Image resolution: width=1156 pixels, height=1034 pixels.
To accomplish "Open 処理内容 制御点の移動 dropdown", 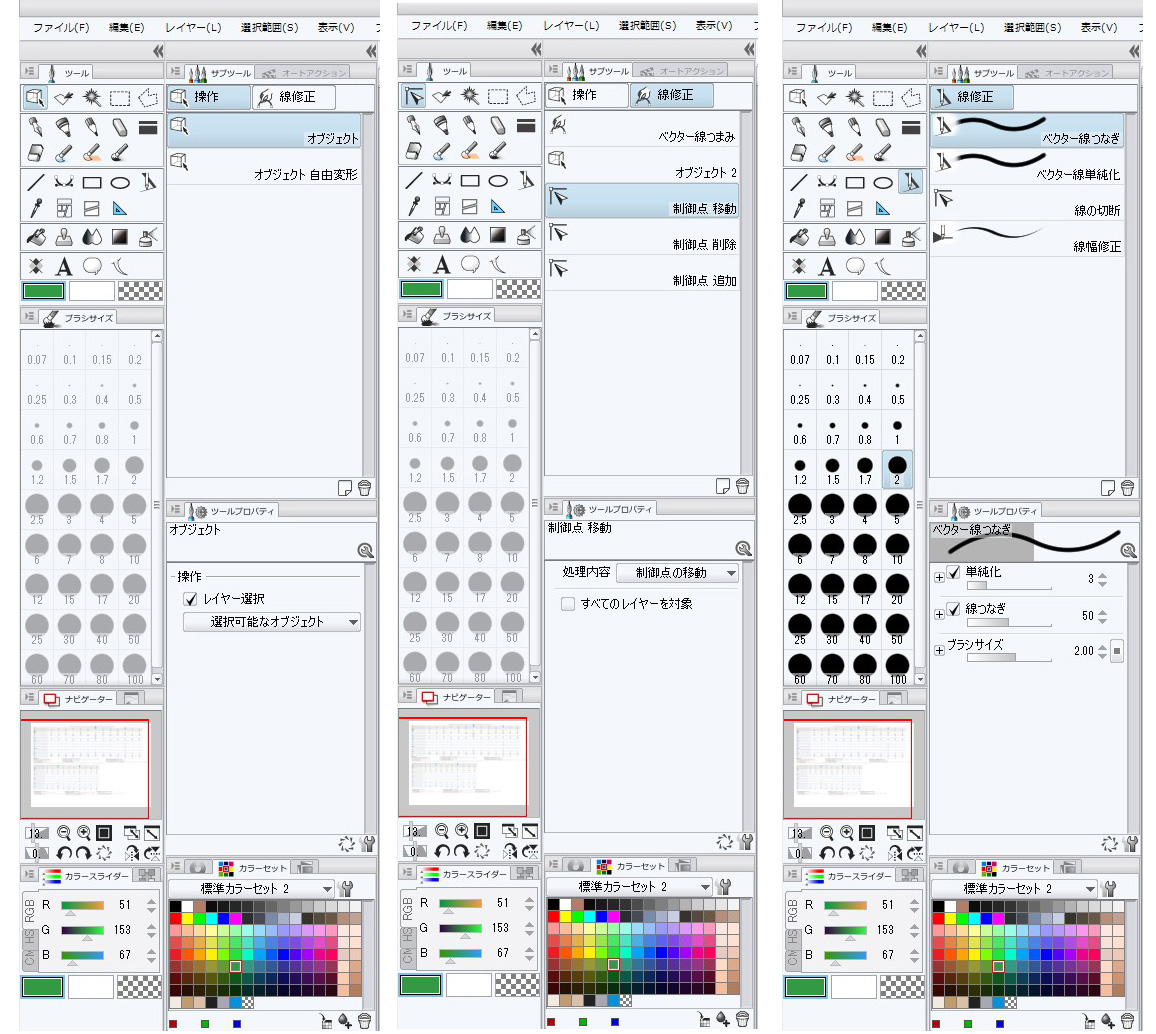I will coord(677,573).
